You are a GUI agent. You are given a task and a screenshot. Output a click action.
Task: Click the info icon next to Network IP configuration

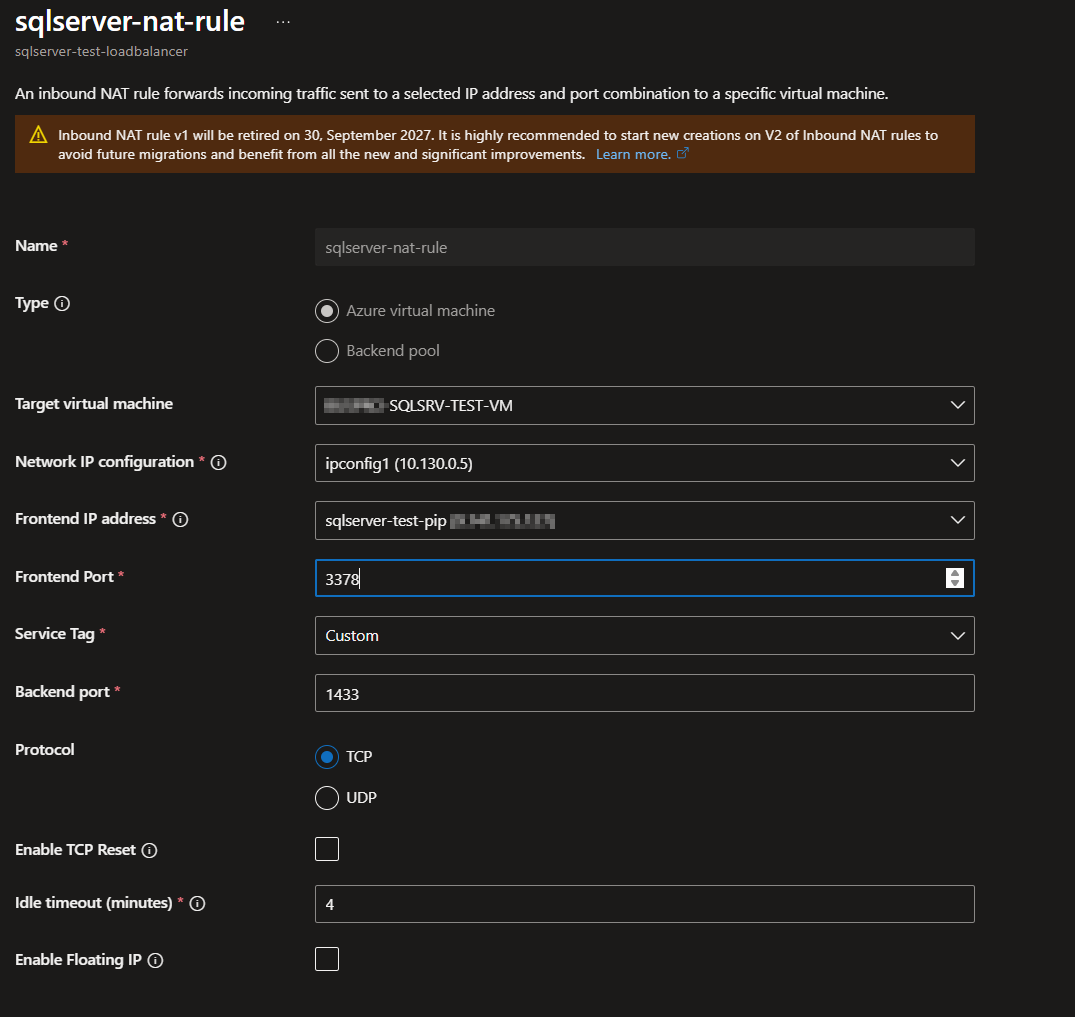[219, 462]
